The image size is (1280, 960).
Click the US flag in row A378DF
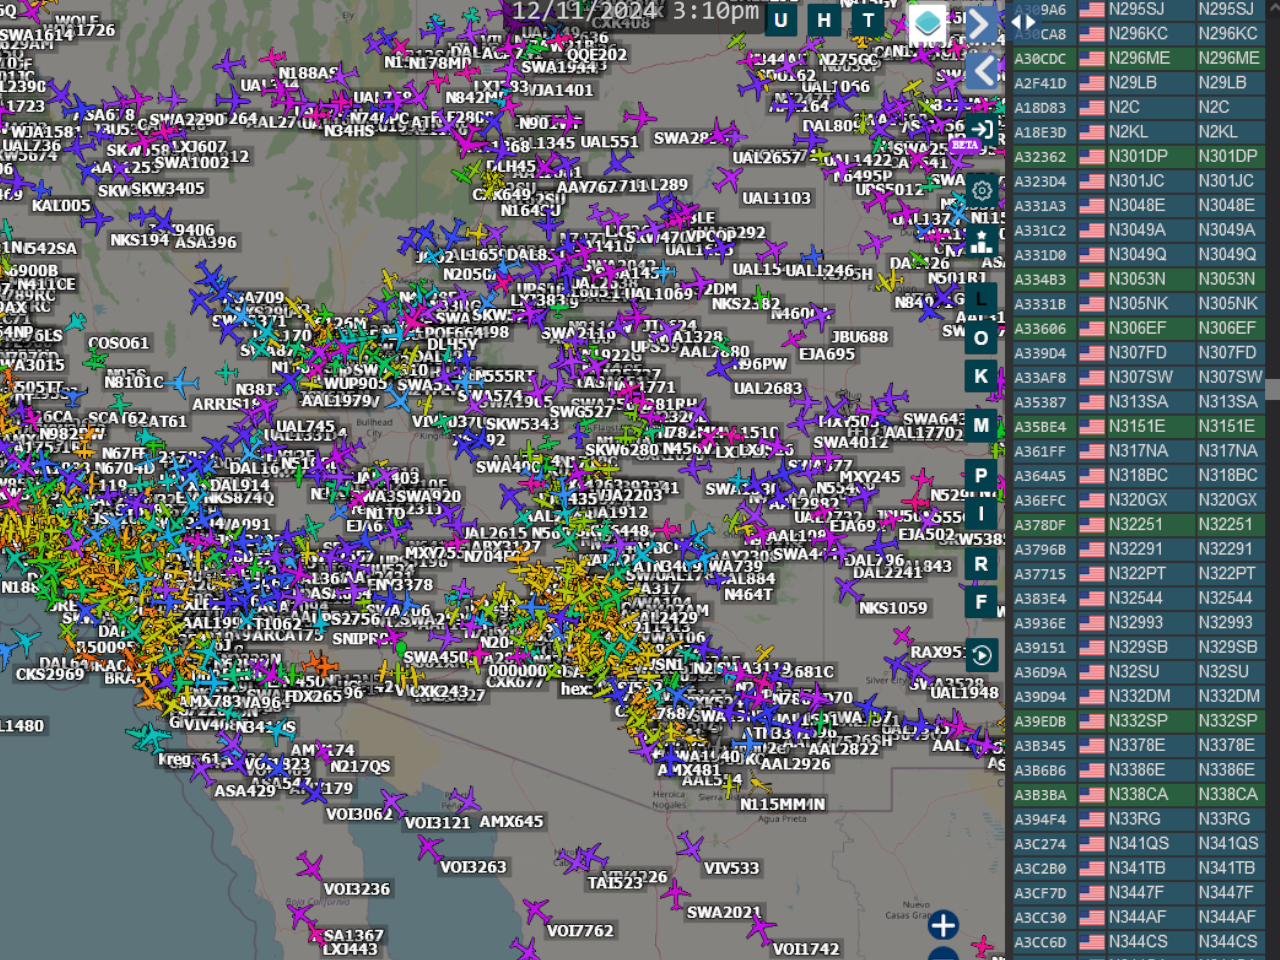click(1091, 524)
